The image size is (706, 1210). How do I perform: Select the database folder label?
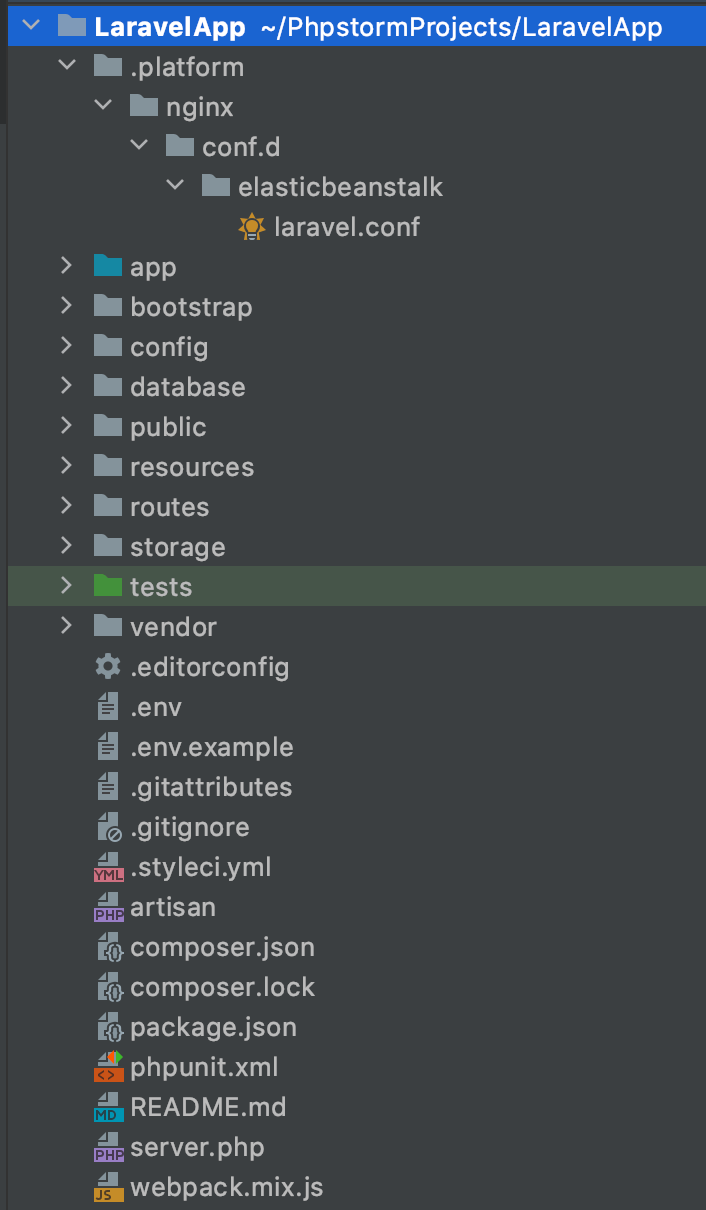point(188,387)
